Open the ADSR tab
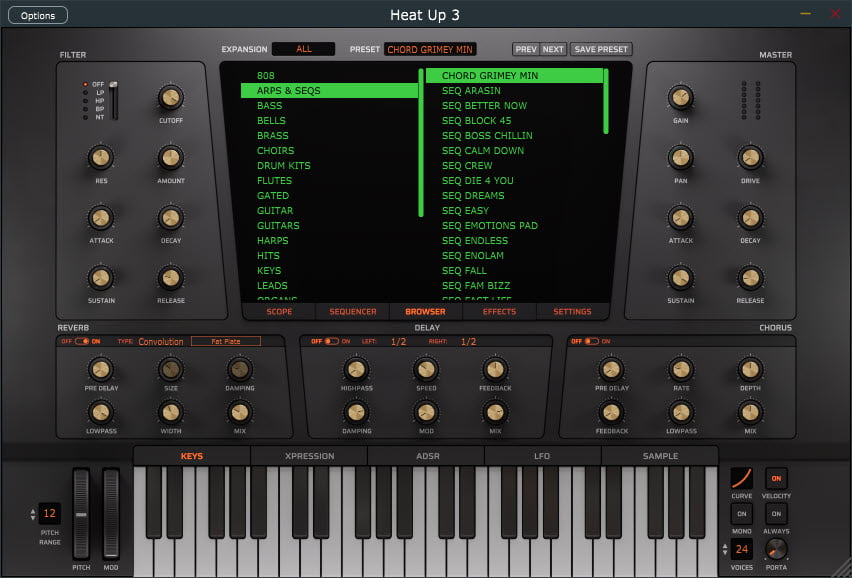 tap(428, 456)
